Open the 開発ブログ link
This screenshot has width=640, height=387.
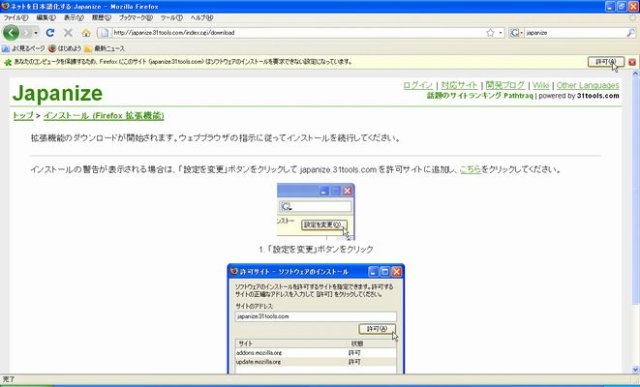[x=505, y=85]
